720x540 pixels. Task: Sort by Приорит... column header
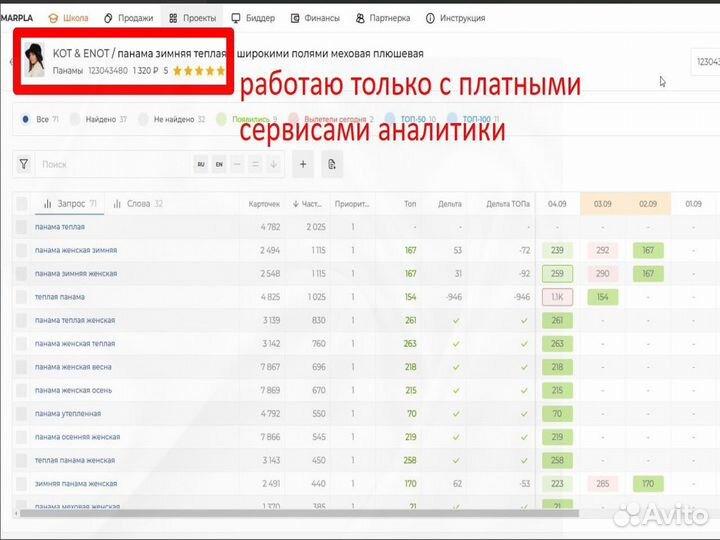point(352,204)
